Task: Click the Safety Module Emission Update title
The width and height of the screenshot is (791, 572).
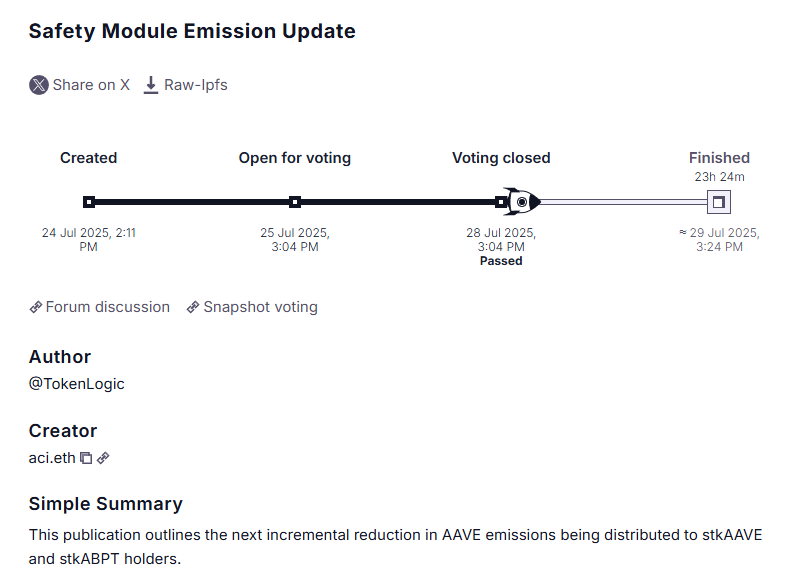Action: pos(192,31)
